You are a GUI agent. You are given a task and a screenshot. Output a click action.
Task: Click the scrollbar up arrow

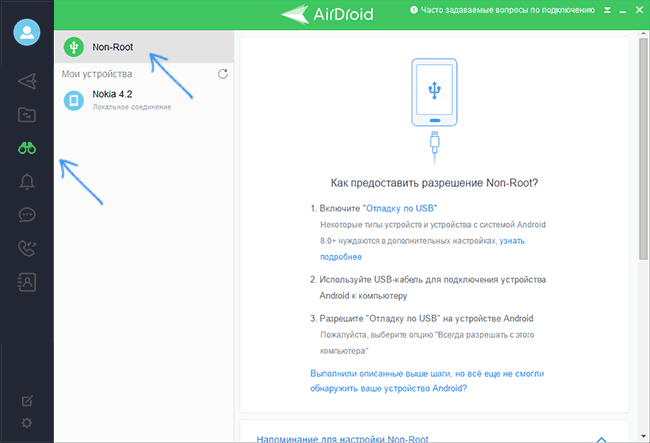pos(643,34)
